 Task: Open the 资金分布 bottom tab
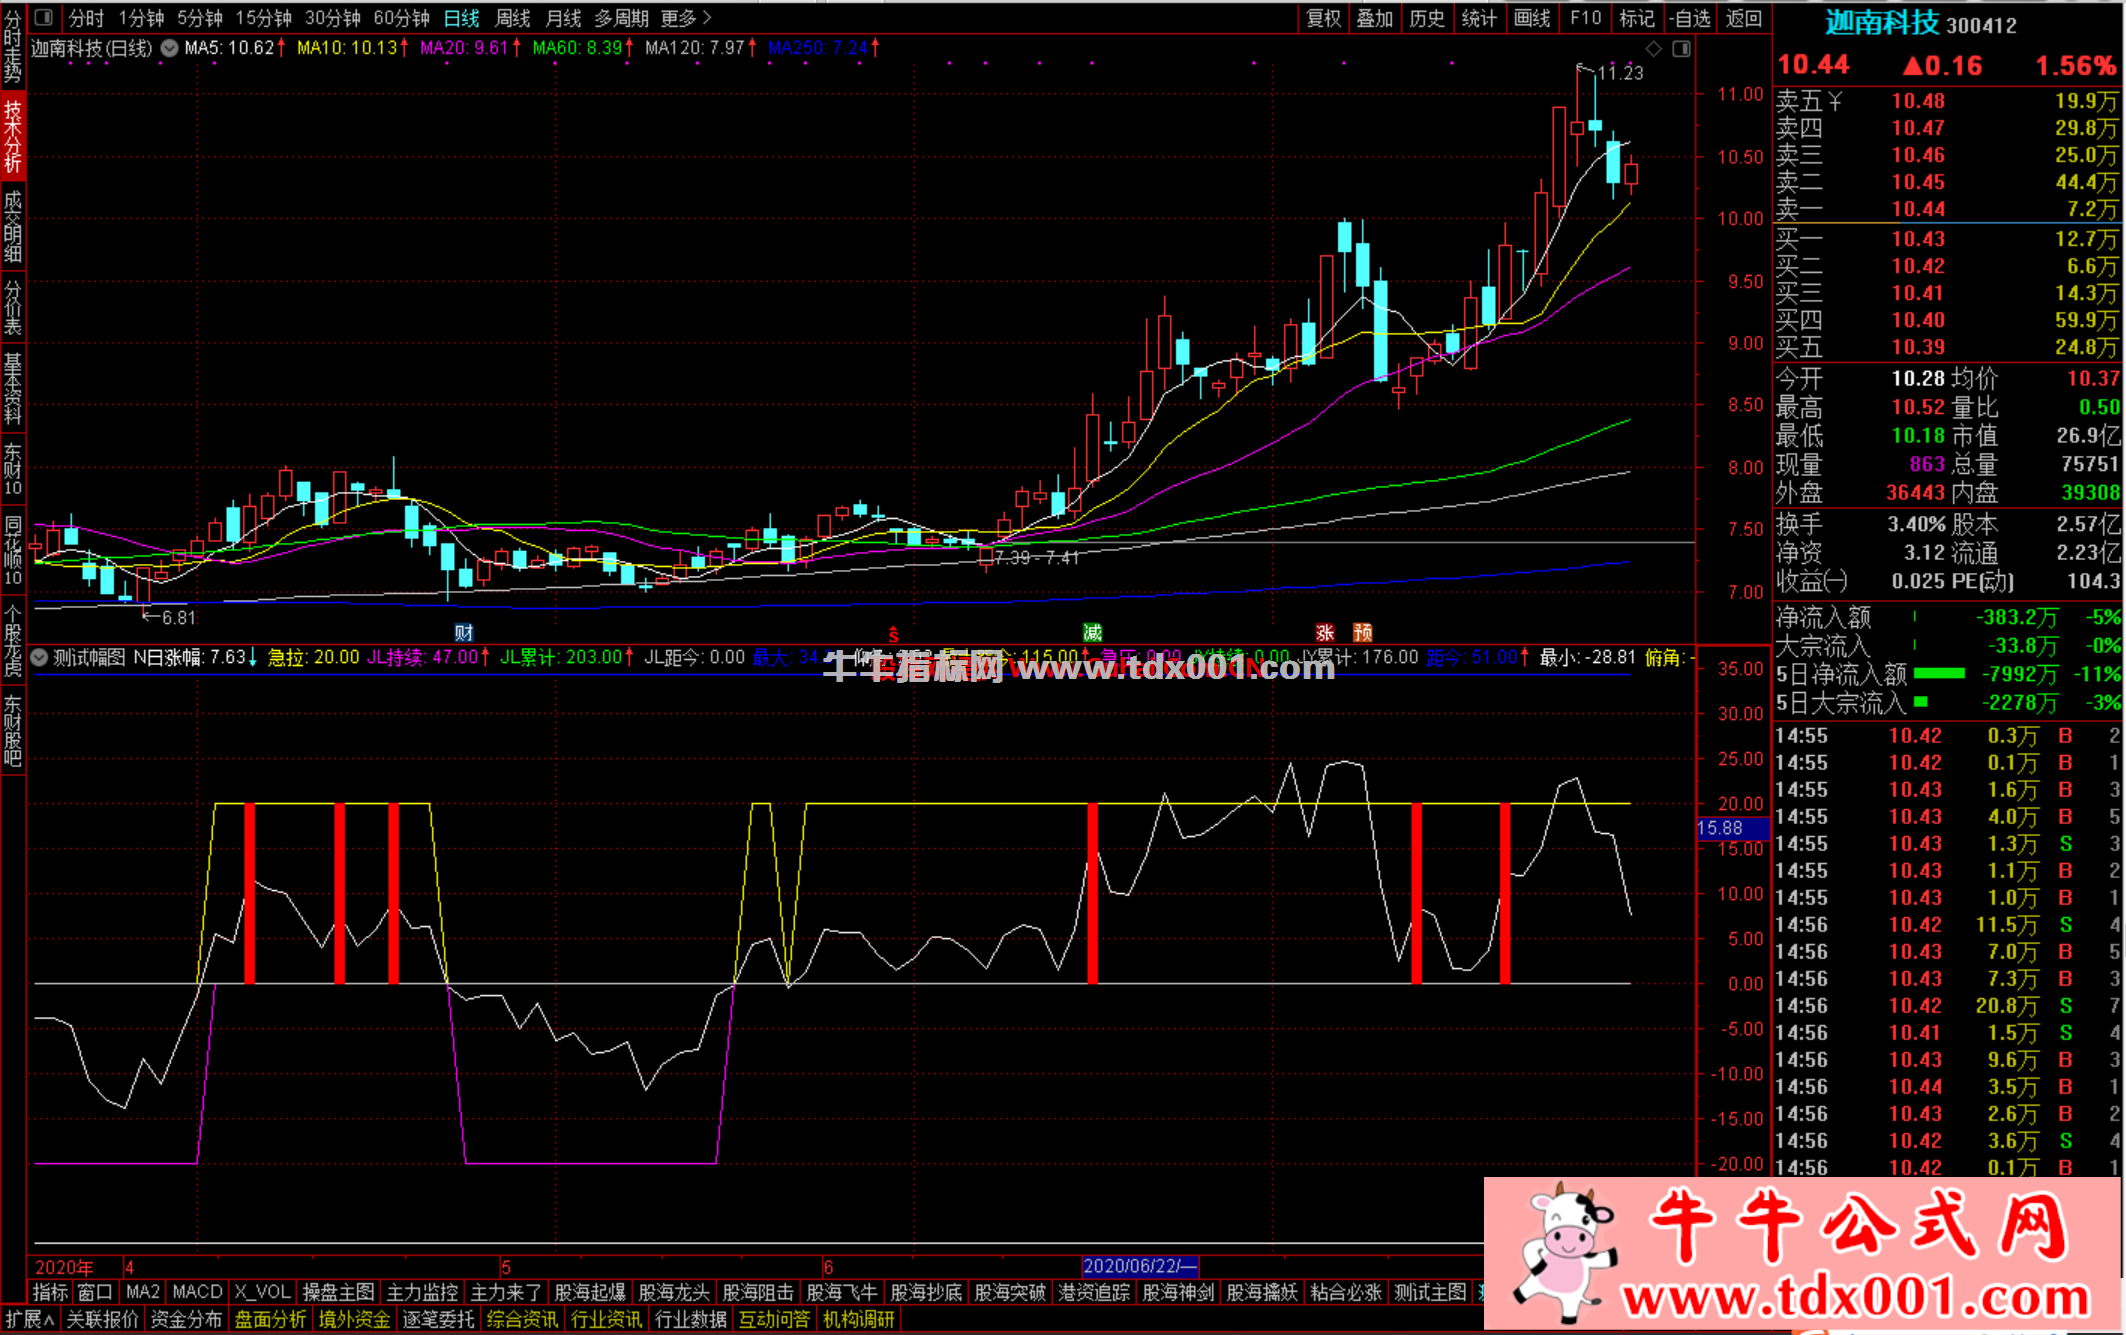pos(186,1320)
